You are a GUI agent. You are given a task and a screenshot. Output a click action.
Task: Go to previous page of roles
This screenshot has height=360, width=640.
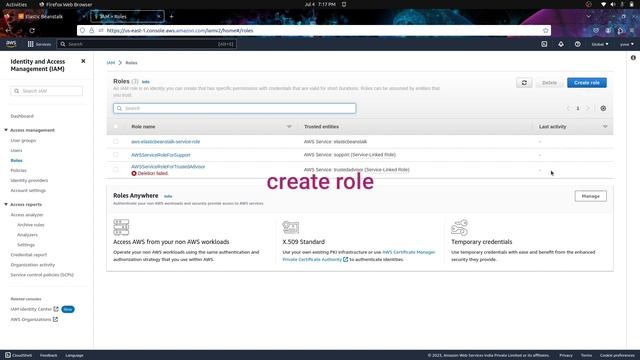coord(568,109)
